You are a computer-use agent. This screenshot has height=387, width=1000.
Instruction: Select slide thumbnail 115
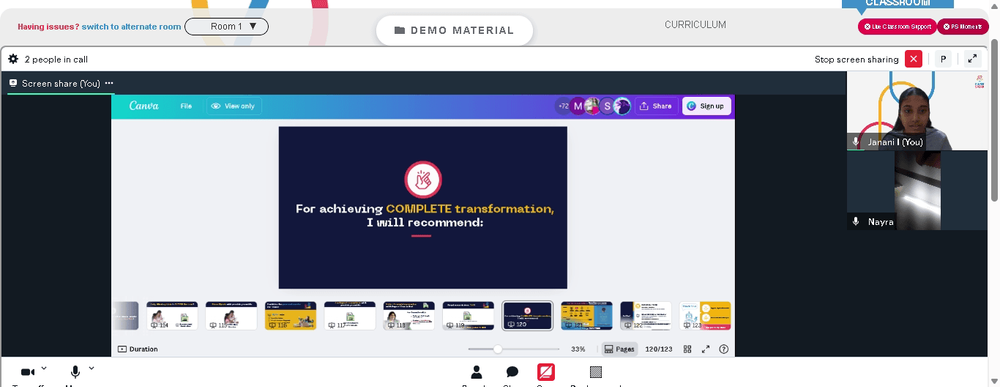pyautogui.click(x=231, y=316)
